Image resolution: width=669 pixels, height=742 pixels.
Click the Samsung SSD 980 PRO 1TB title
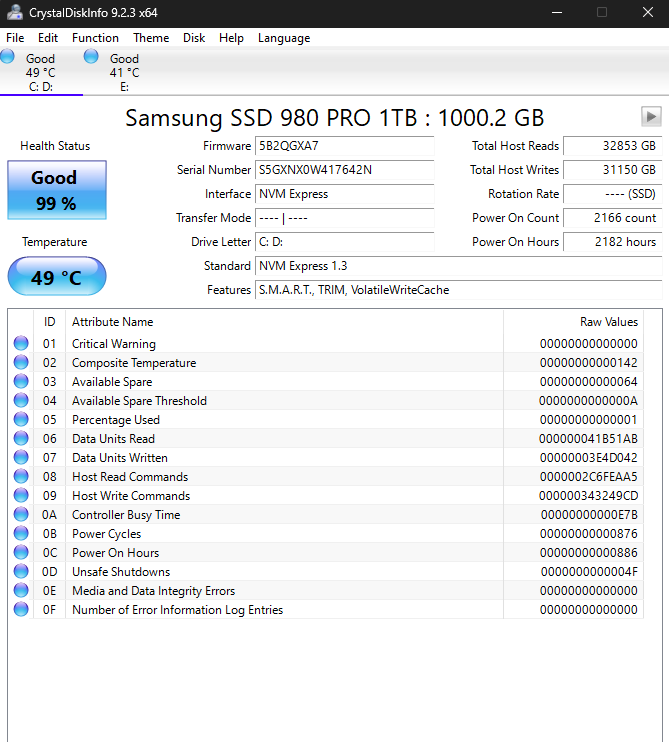[334, 118]
